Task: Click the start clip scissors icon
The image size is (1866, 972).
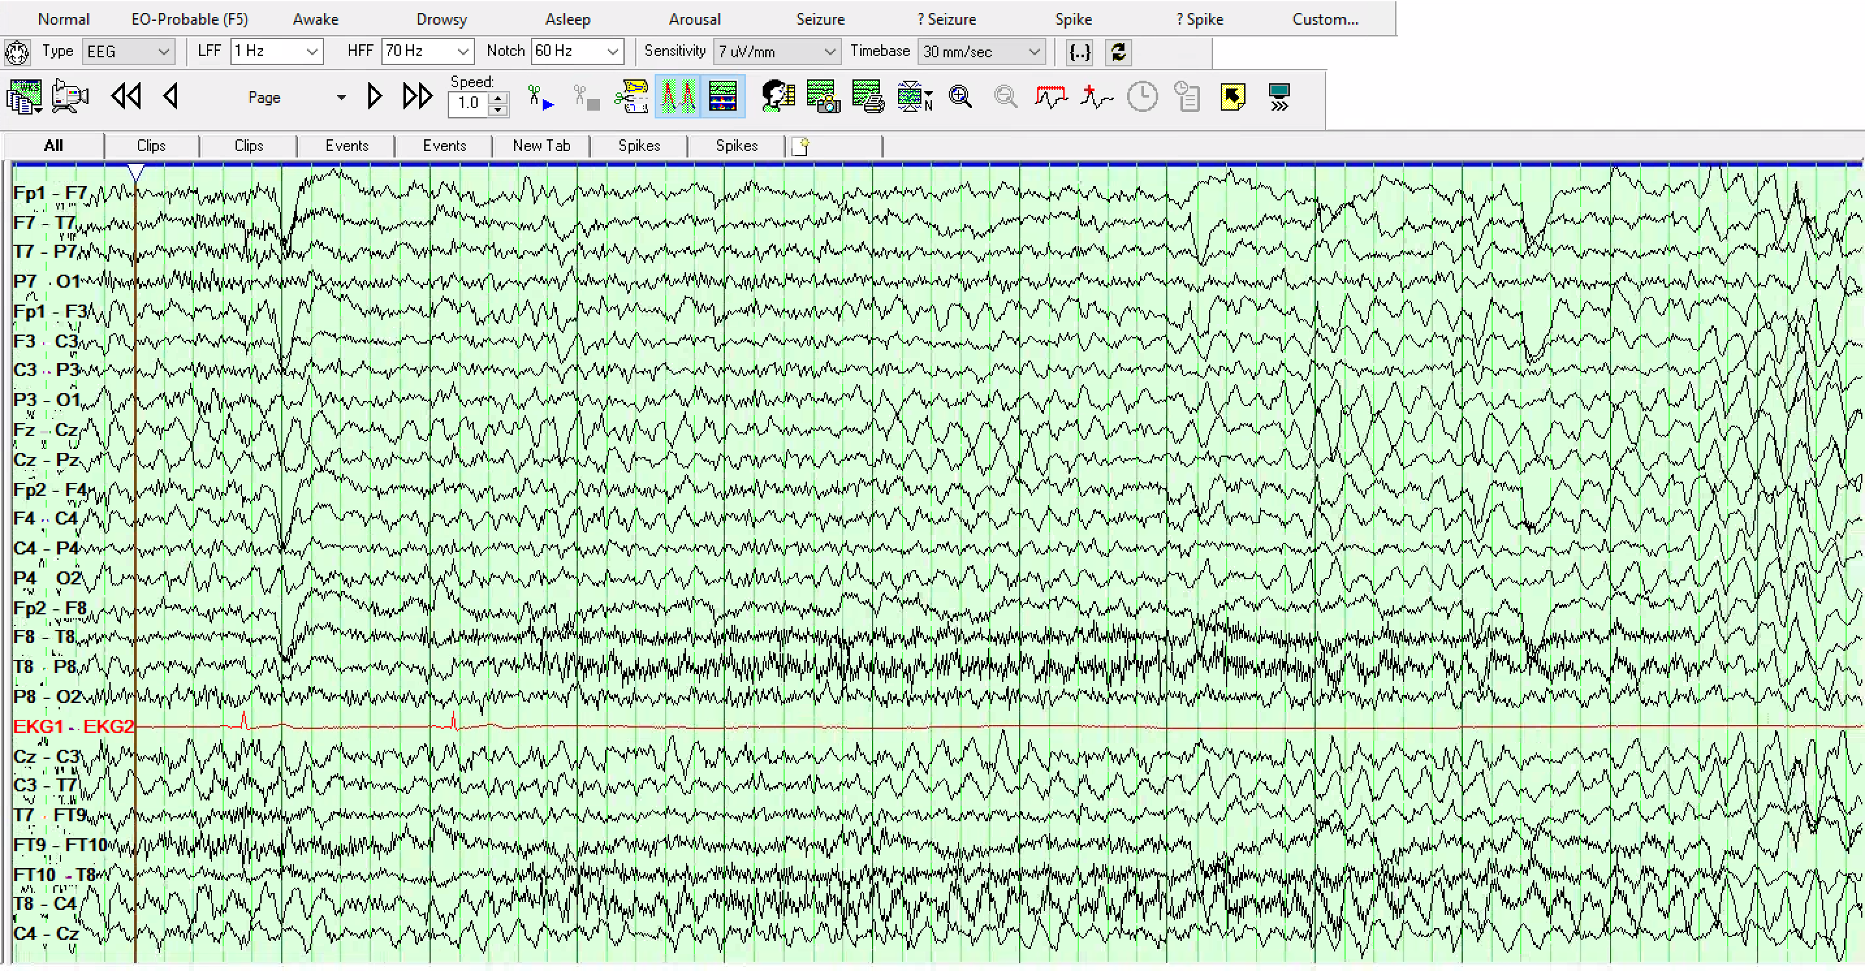Action: 540,97
